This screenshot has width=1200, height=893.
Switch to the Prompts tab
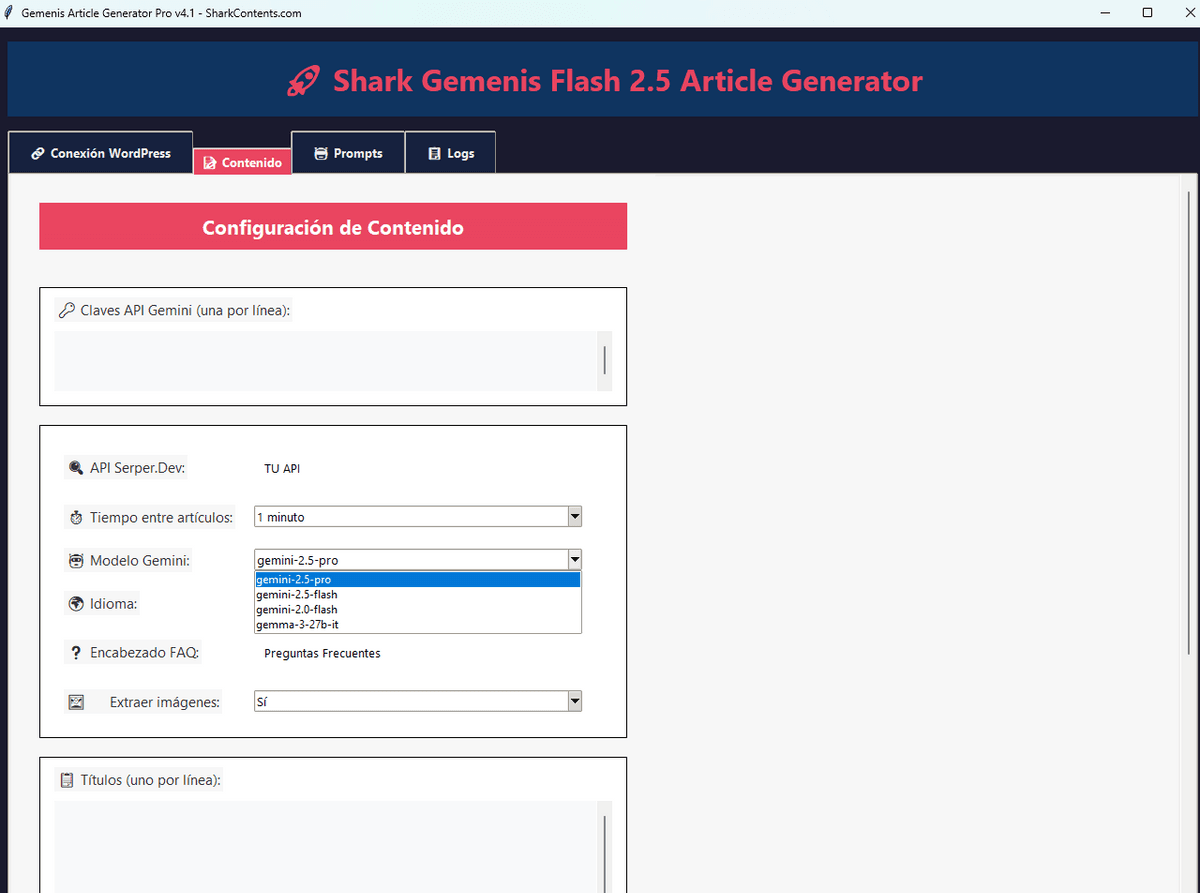click(348, 153)
